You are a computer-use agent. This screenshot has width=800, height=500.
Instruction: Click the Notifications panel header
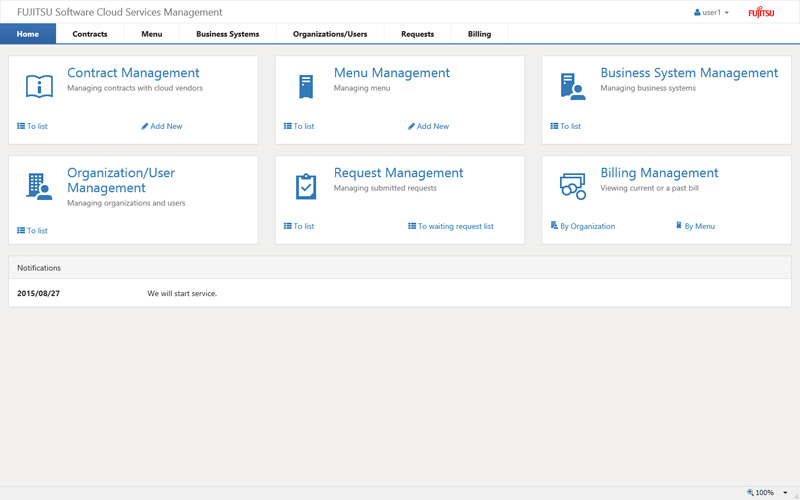click(400, 268)
